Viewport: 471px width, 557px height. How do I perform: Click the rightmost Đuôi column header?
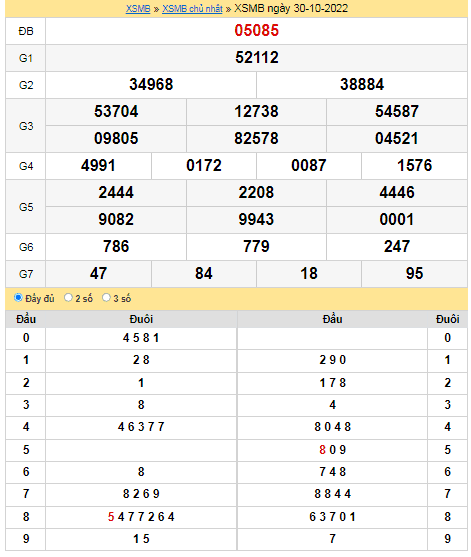coord(447,319)
